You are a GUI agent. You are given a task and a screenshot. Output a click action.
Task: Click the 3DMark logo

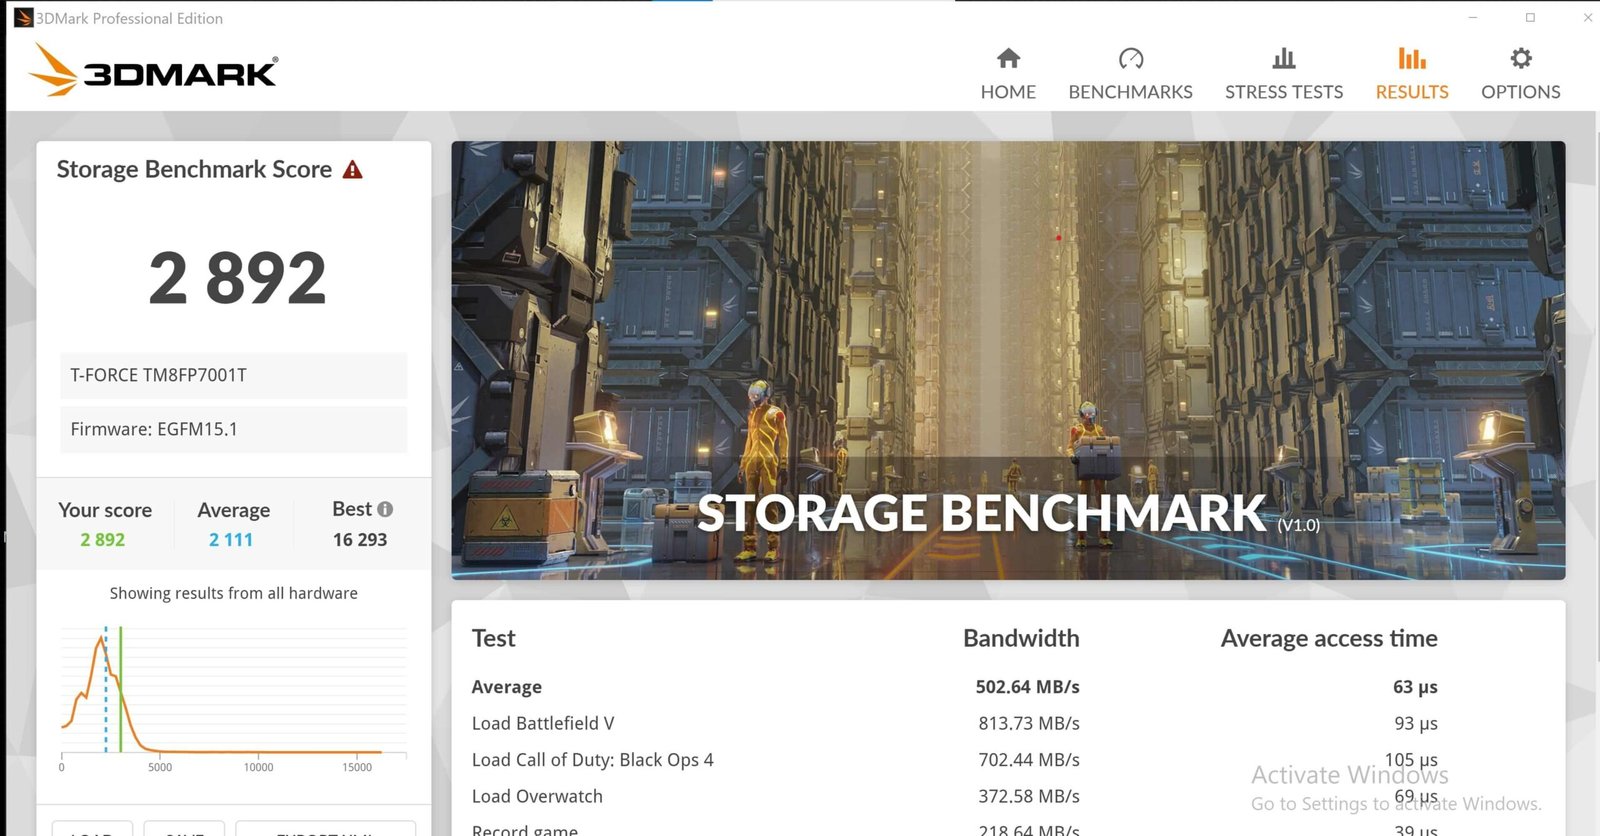tap(154, 71)
